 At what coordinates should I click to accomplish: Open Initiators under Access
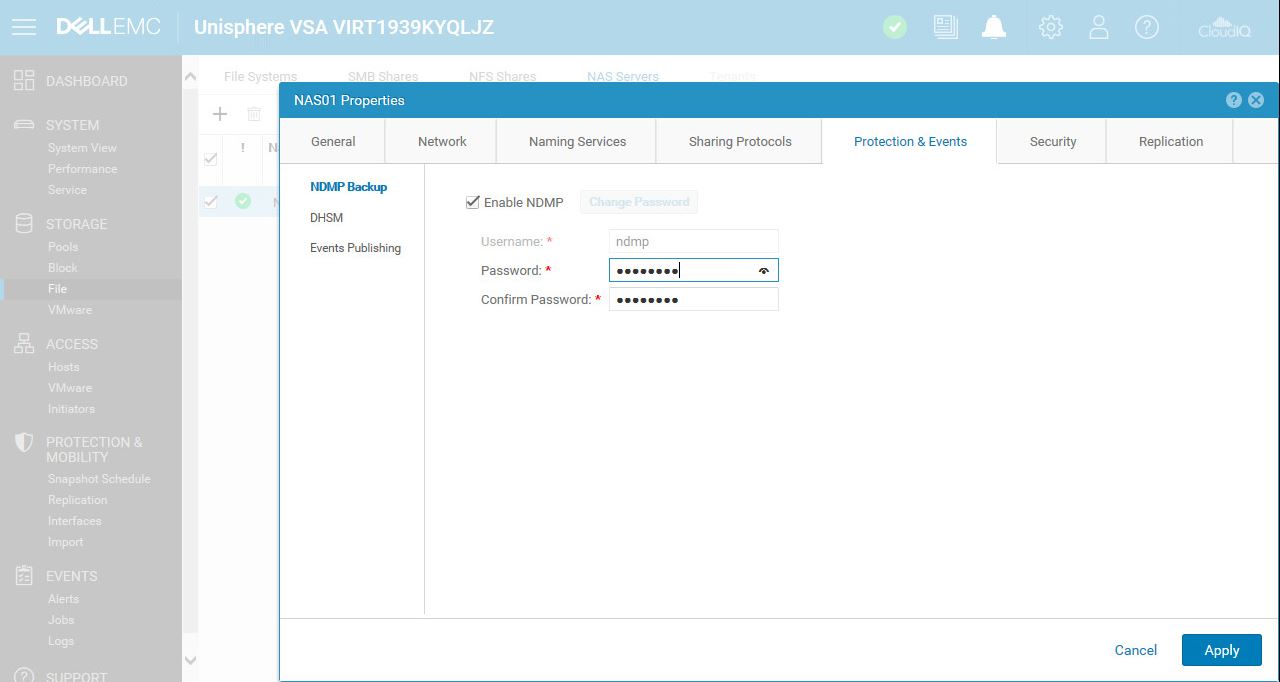pos(71,409)
